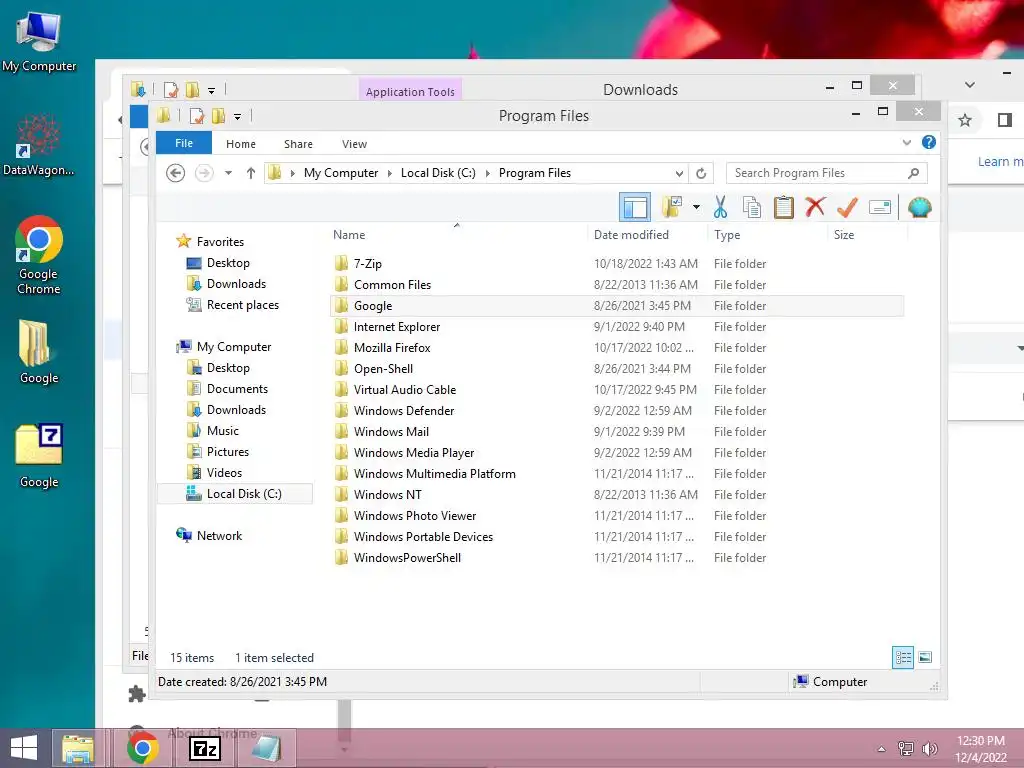Select Favorites in the navigation pane
Screen dimensions: 1024x768
[220, 242]
